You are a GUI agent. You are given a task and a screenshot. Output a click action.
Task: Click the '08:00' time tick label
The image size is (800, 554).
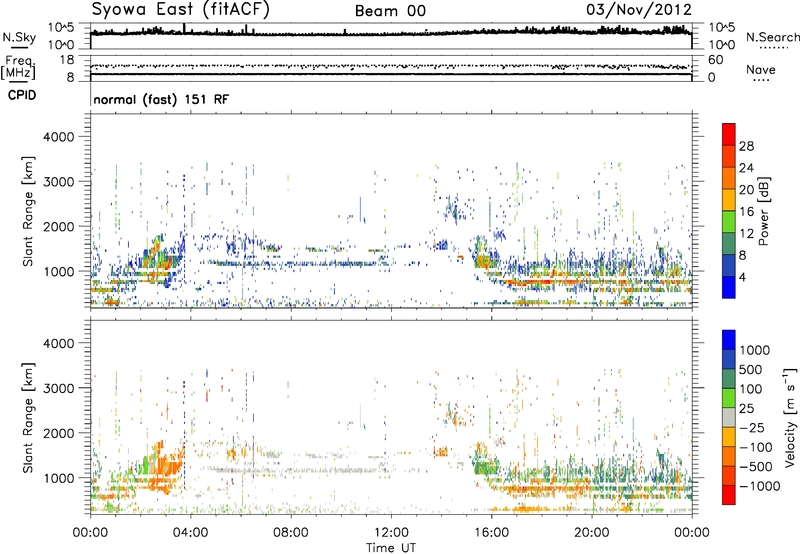[x=291, y=533]
